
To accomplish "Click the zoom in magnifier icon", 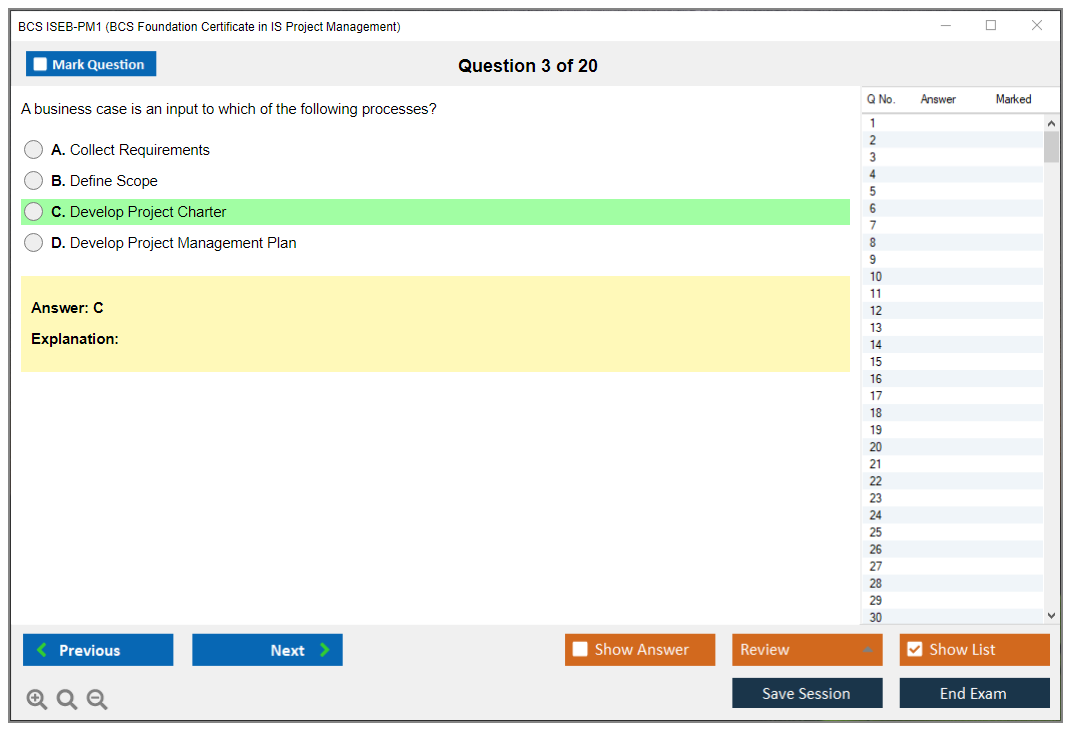I will [x=36, y=700].
